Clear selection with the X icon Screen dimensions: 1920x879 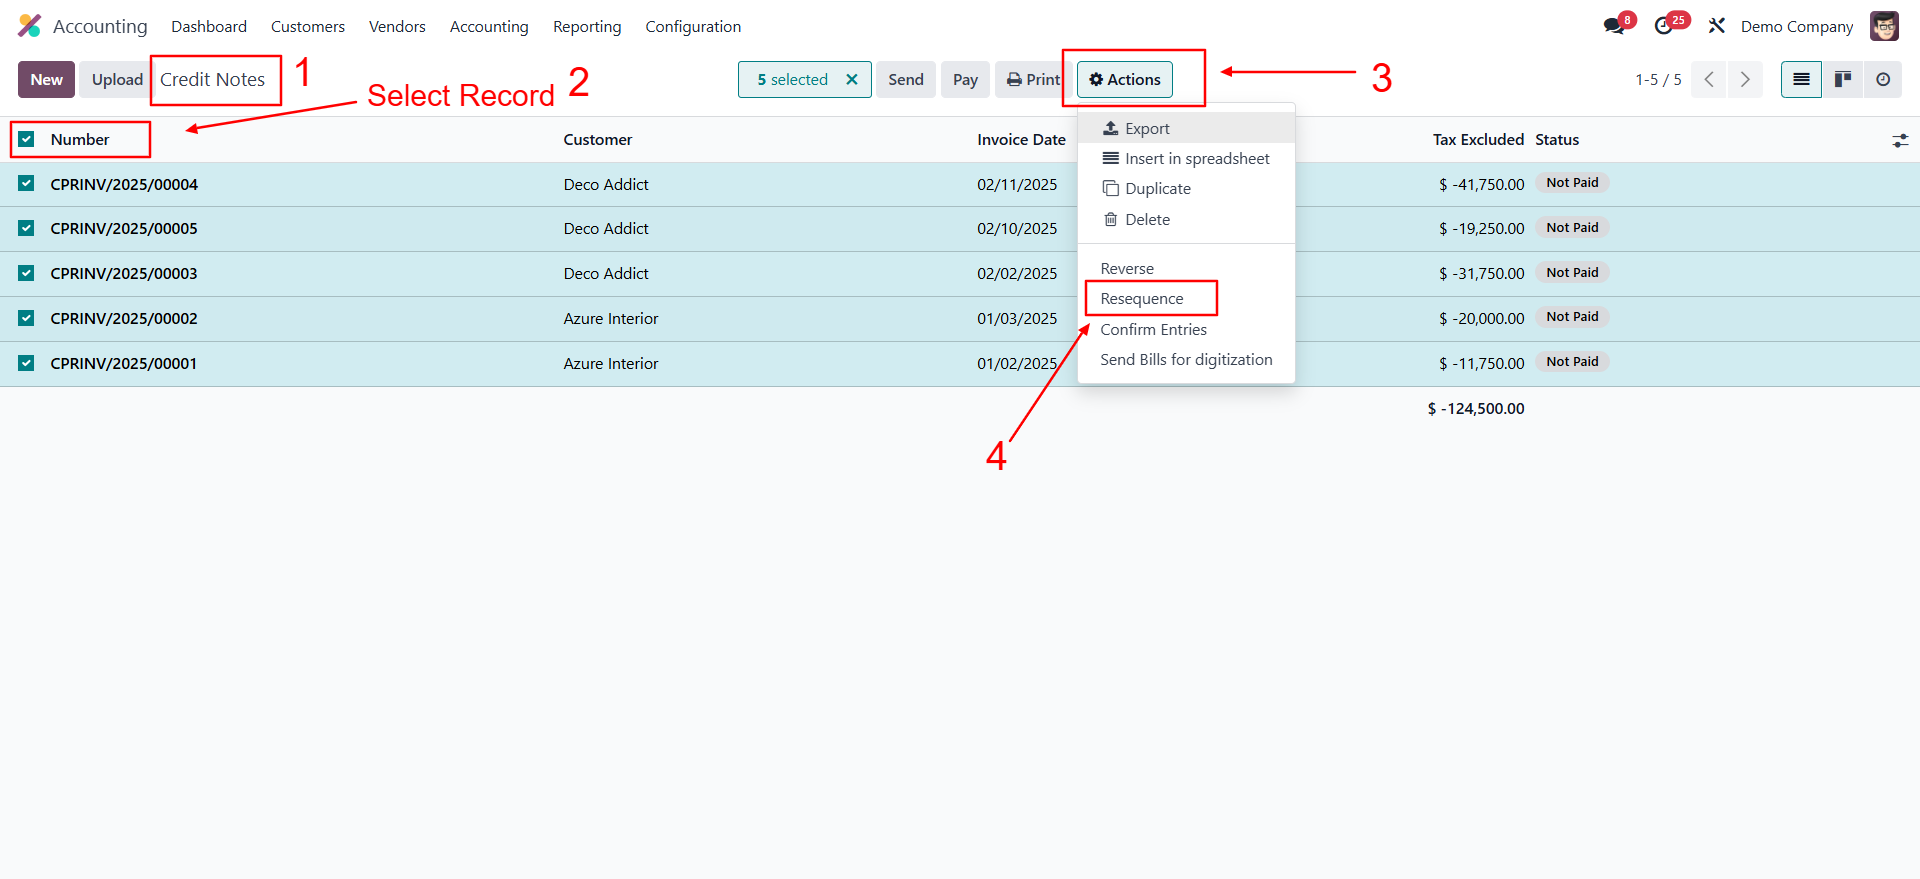(852, 80)
